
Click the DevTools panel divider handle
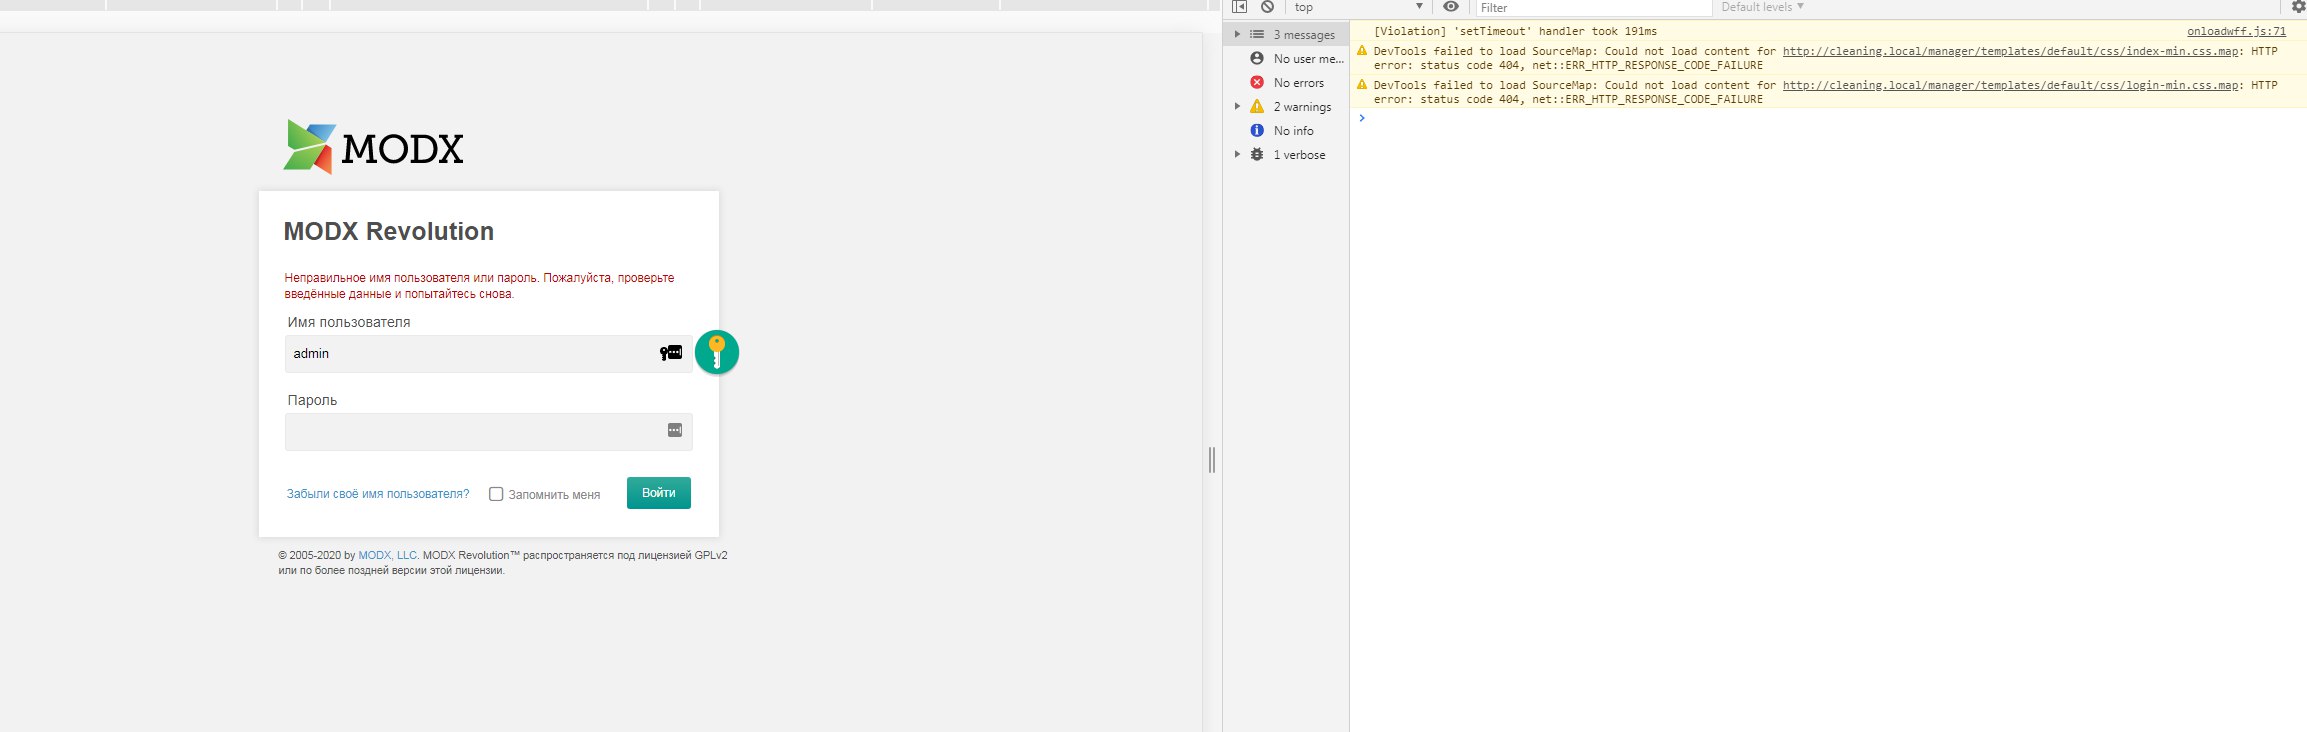pyautogui.click(x=1212, y=460)
